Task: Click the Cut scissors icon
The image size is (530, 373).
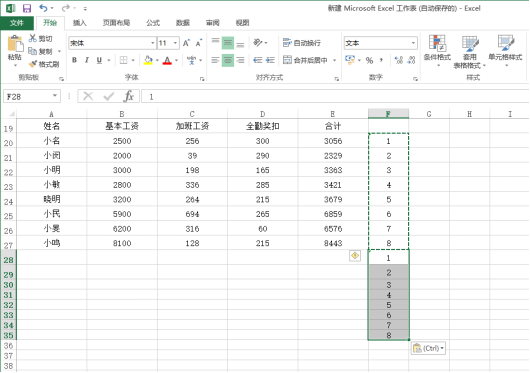Action: (x=32, y=38)
